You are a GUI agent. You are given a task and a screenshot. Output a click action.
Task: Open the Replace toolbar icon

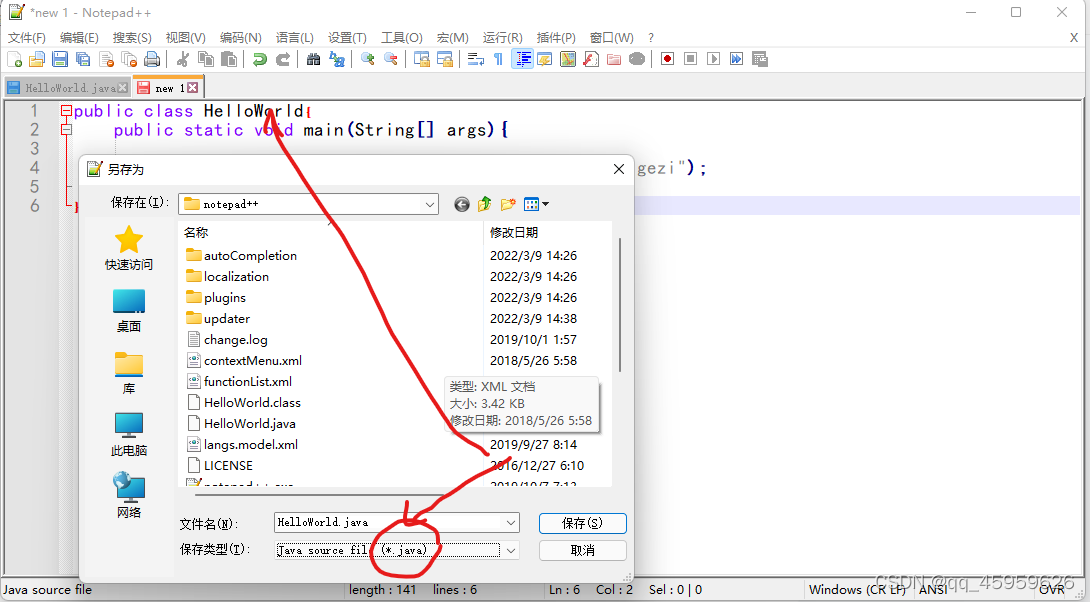337,59
